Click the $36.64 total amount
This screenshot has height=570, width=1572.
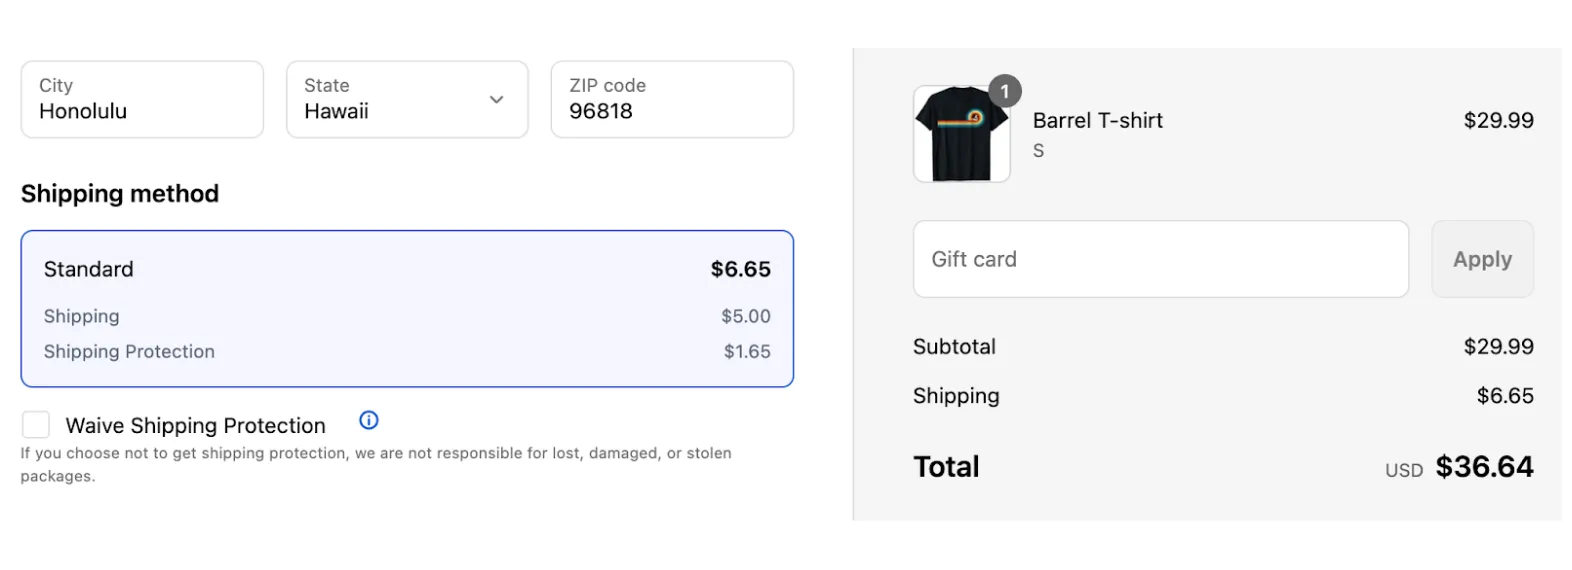tap(1484, 467)
